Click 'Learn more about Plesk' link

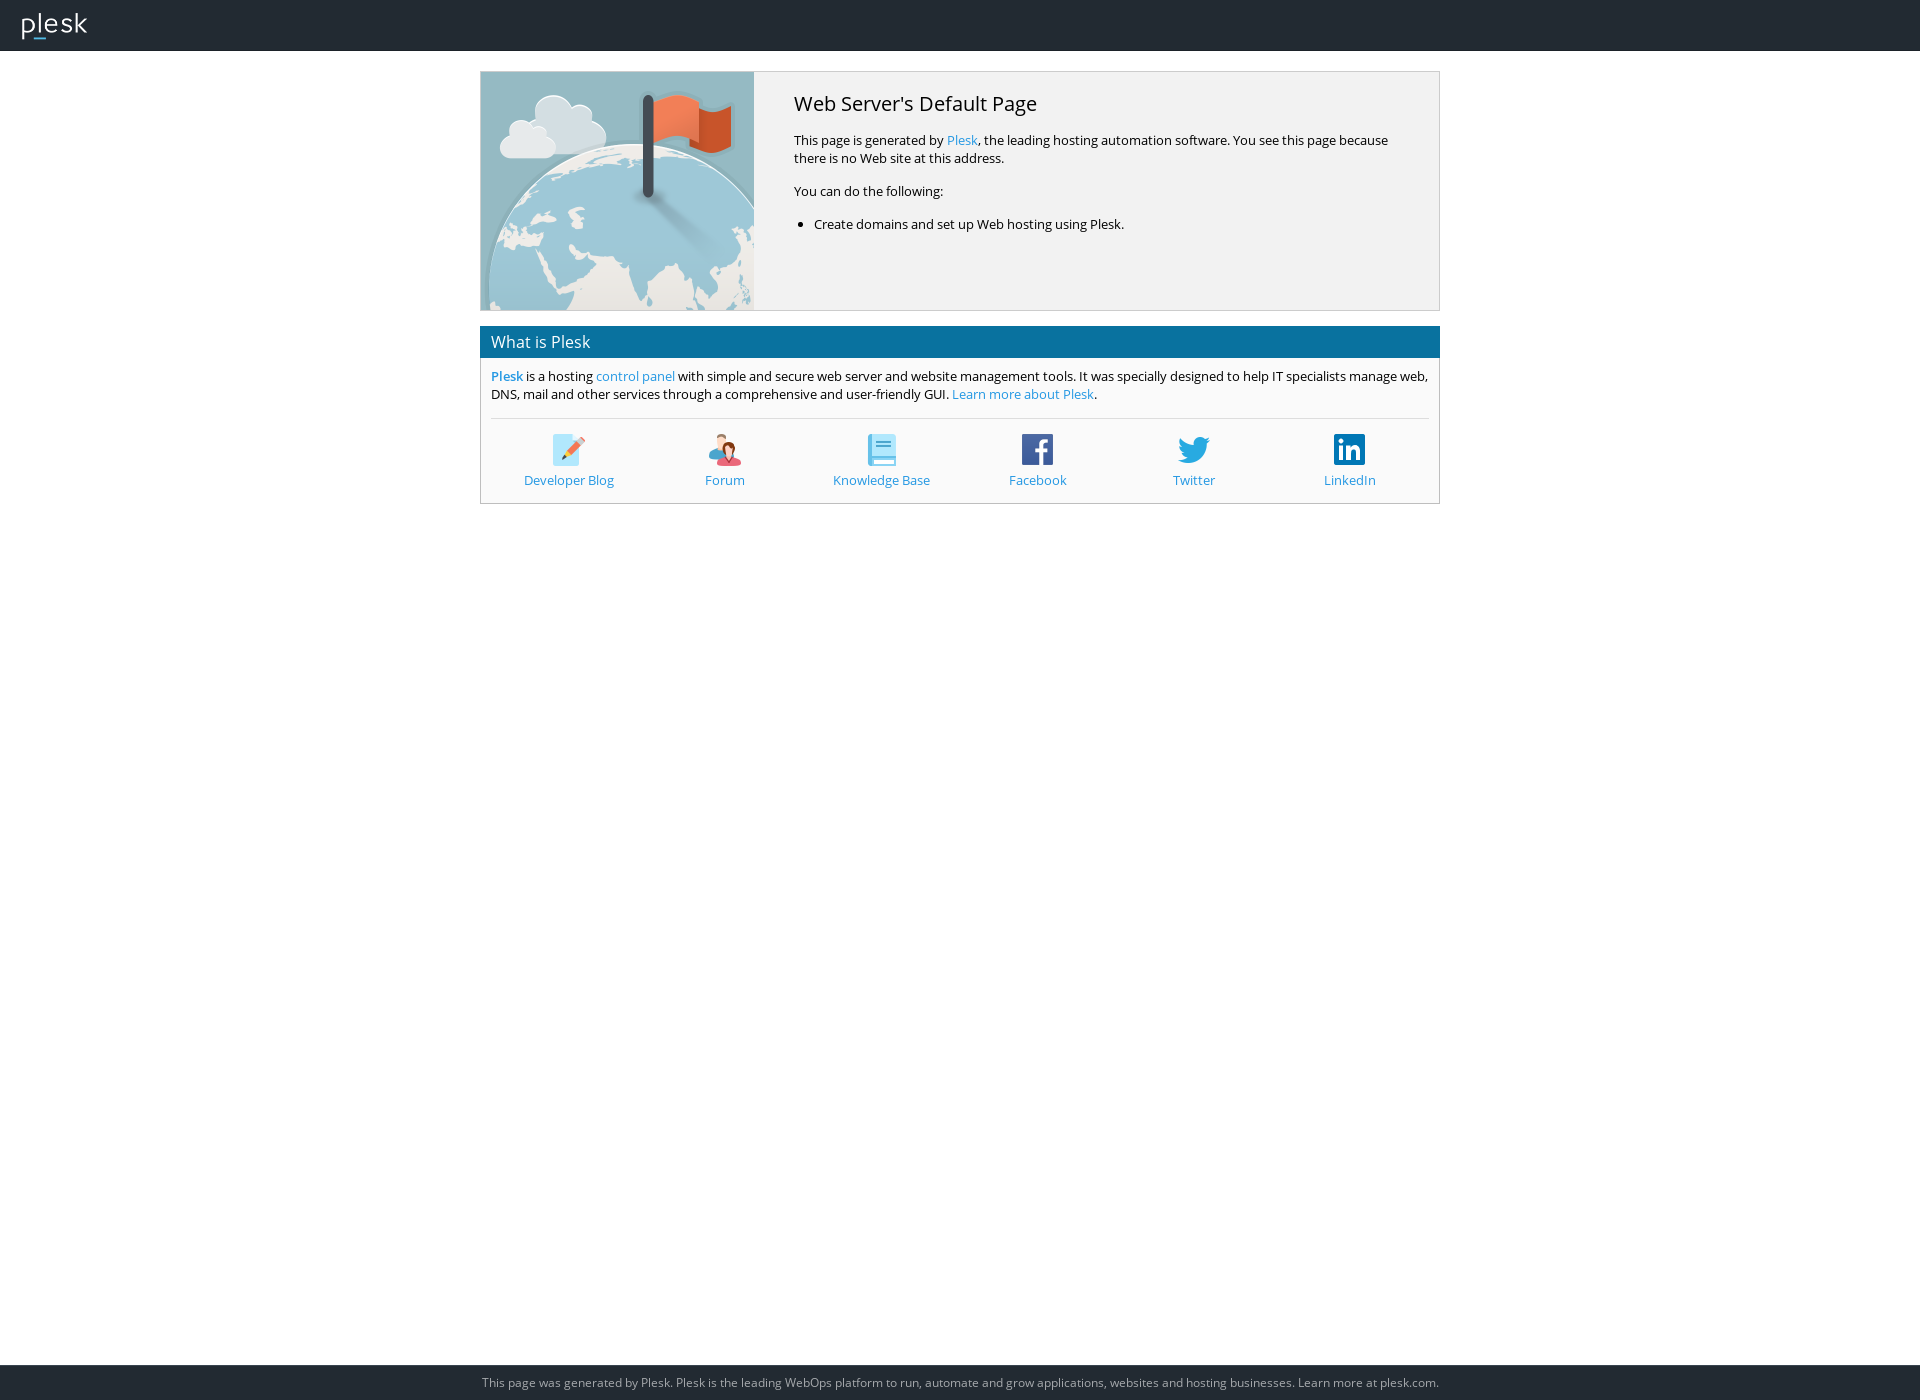1023,392
